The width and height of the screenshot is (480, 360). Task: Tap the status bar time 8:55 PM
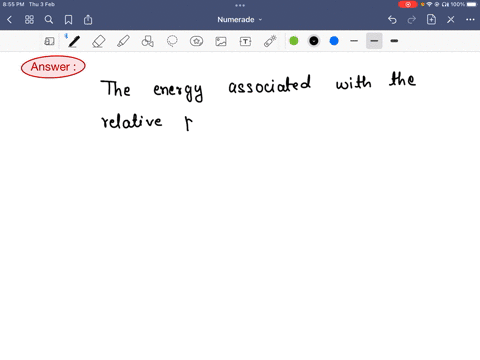tap(13, 4)
